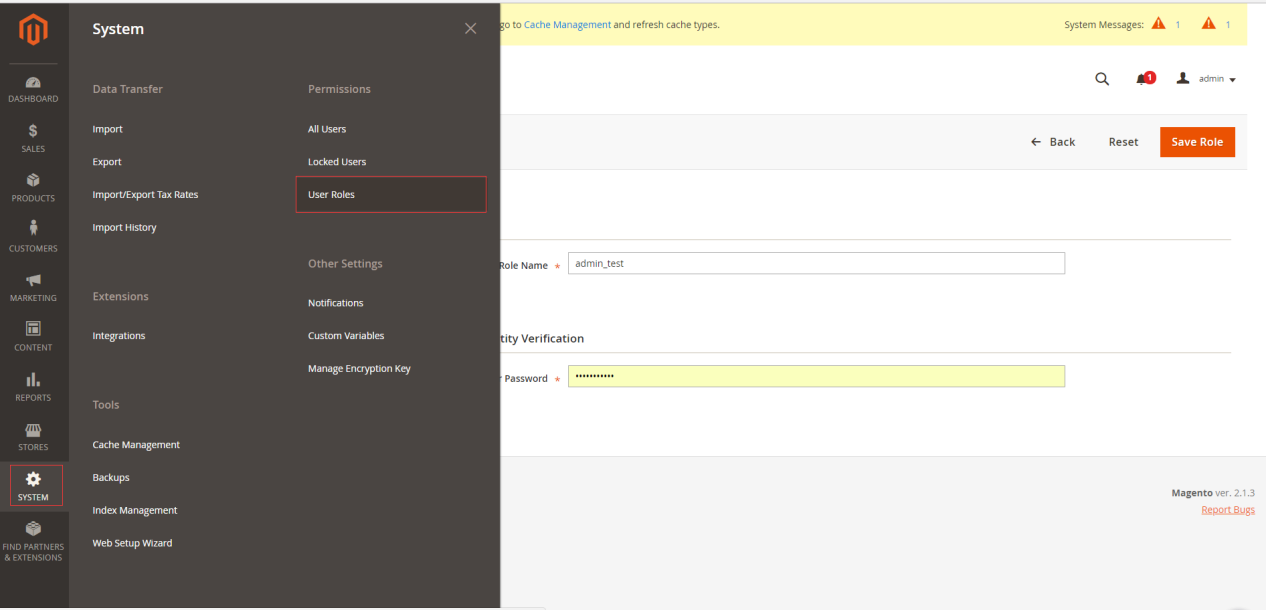Viewport: 1266px width, 610px height.
Task: Open Cache Management under Tools
Action: click(136, 445)
